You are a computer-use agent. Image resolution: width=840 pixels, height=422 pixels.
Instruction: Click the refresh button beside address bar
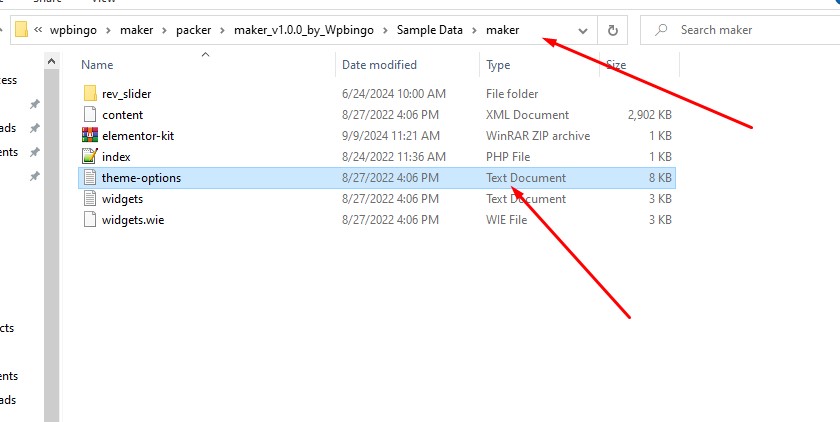613,30
